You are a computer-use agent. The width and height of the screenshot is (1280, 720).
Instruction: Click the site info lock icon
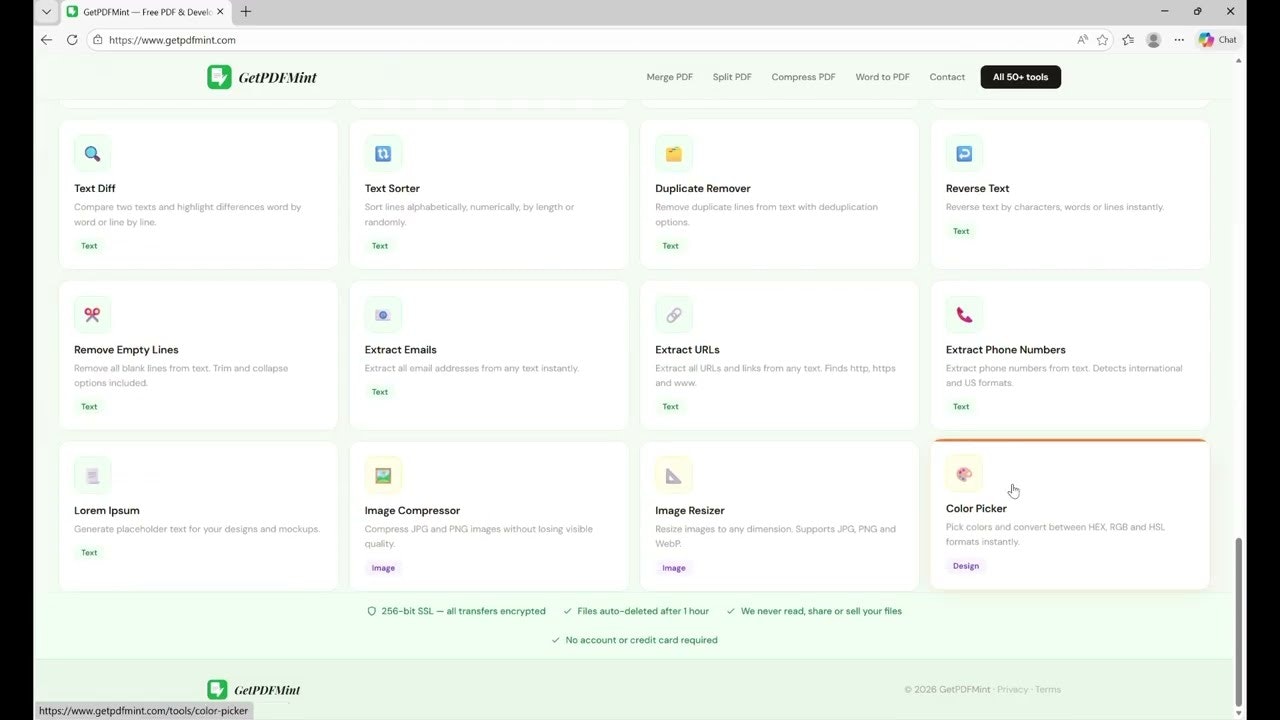coord(97,40)
